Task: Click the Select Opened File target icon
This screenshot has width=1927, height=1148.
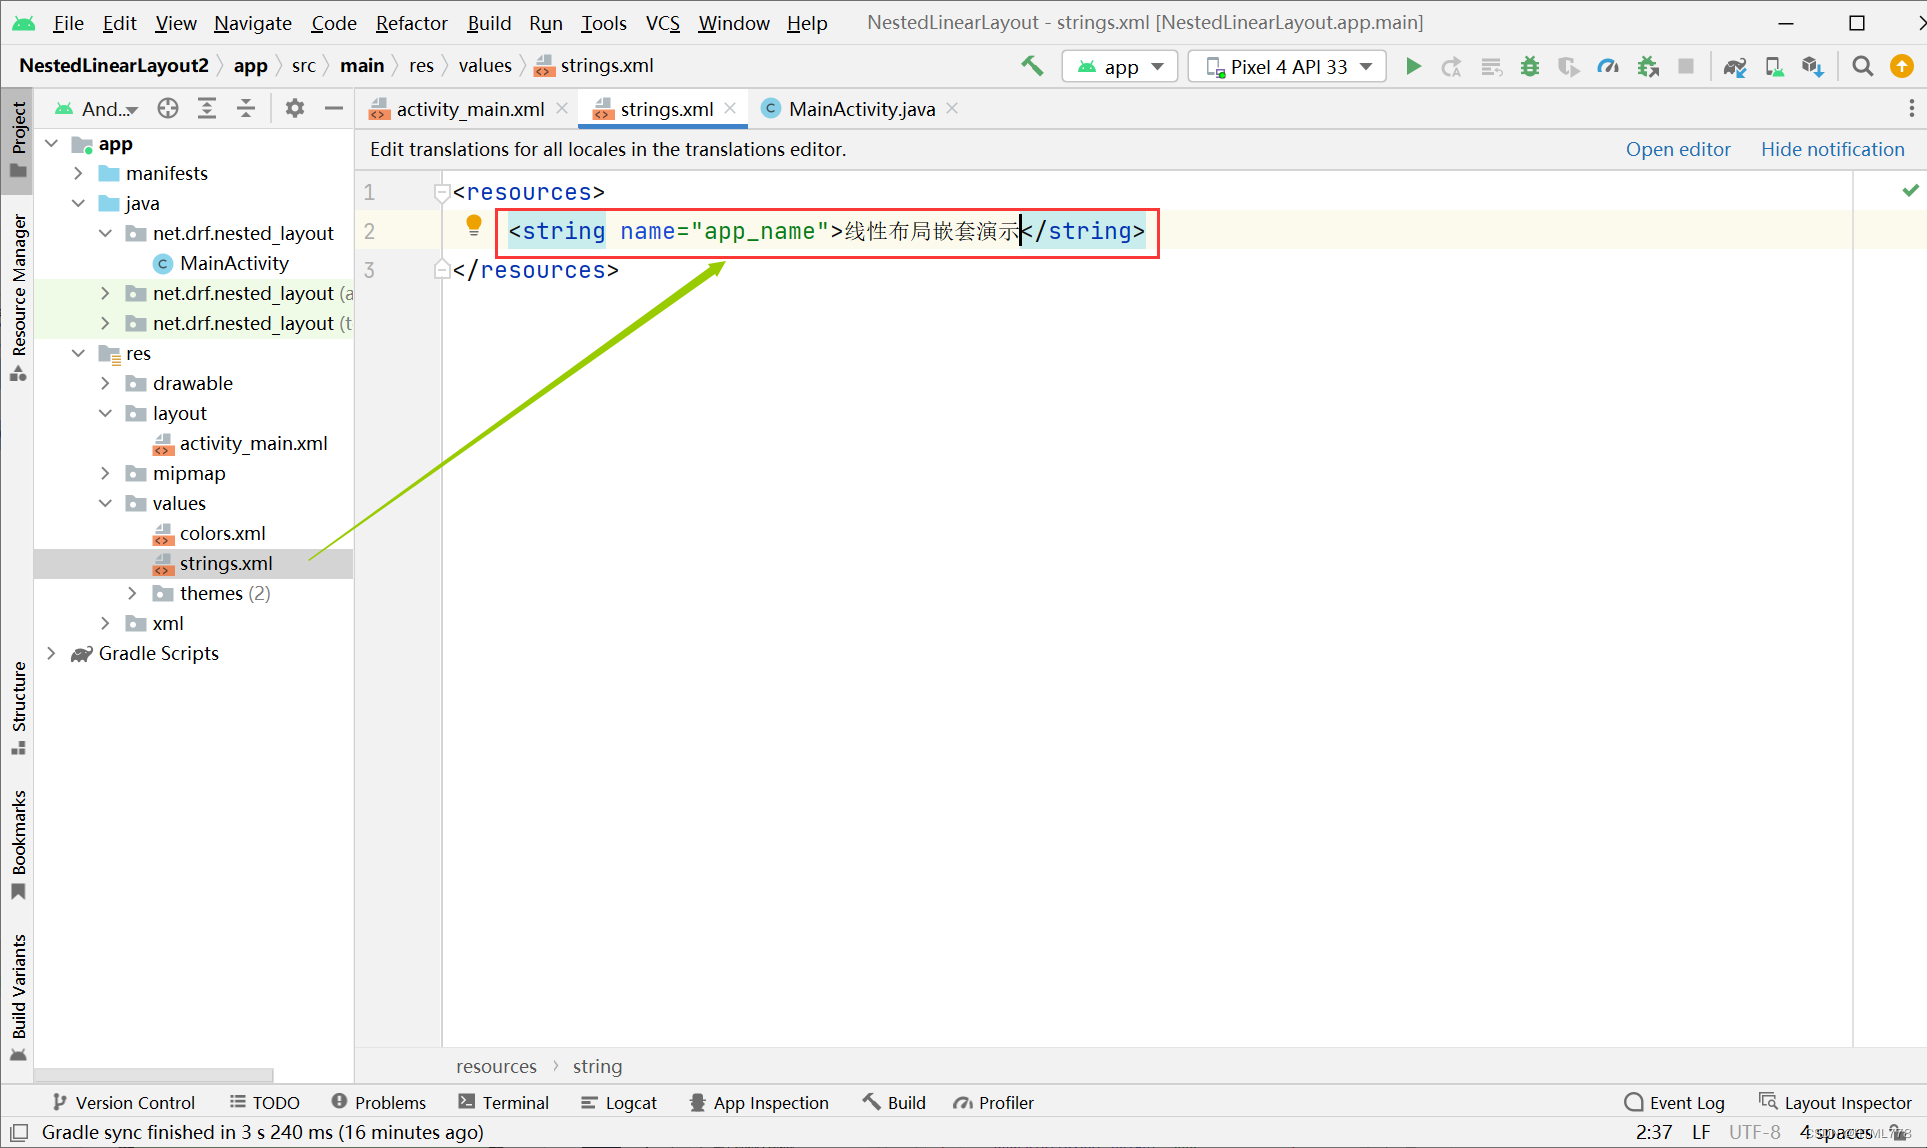Action: (x=168, y=108)
